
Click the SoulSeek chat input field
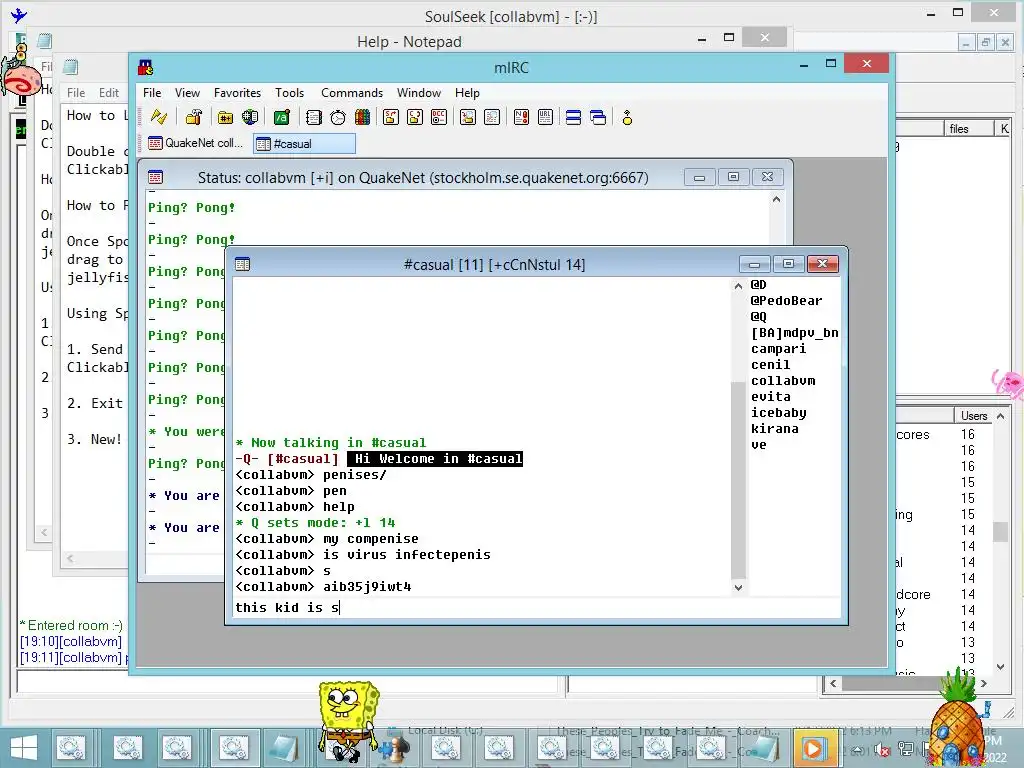click(287, 683)
